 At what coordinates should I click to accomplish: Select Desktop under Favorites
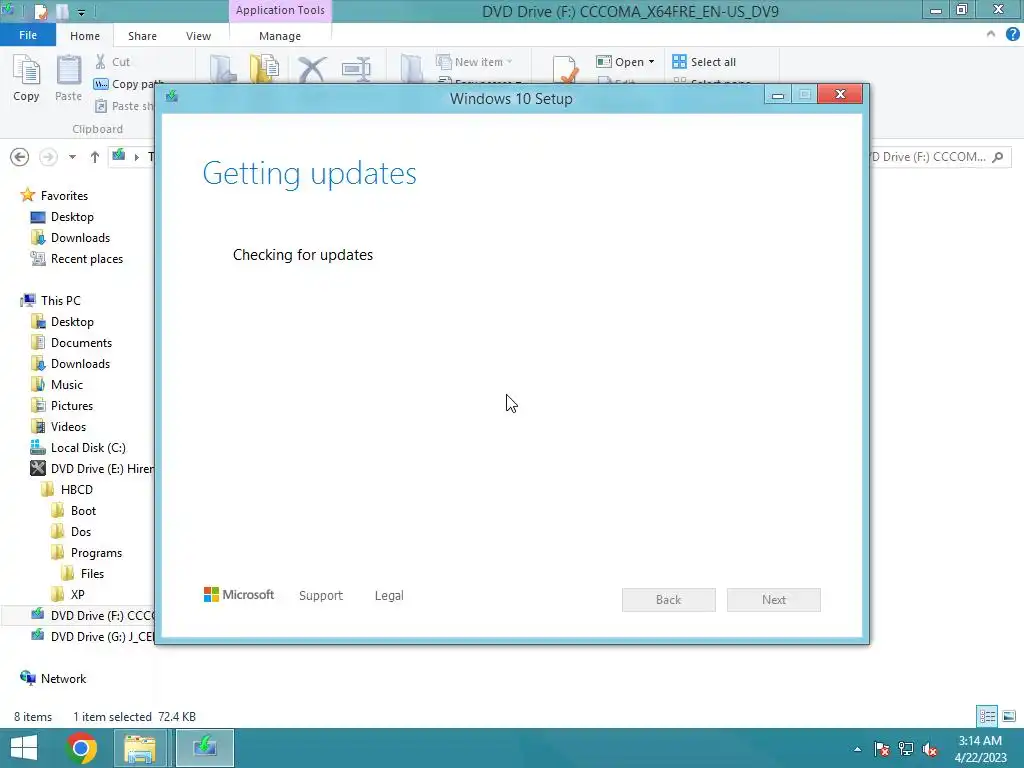click(72, 217)
